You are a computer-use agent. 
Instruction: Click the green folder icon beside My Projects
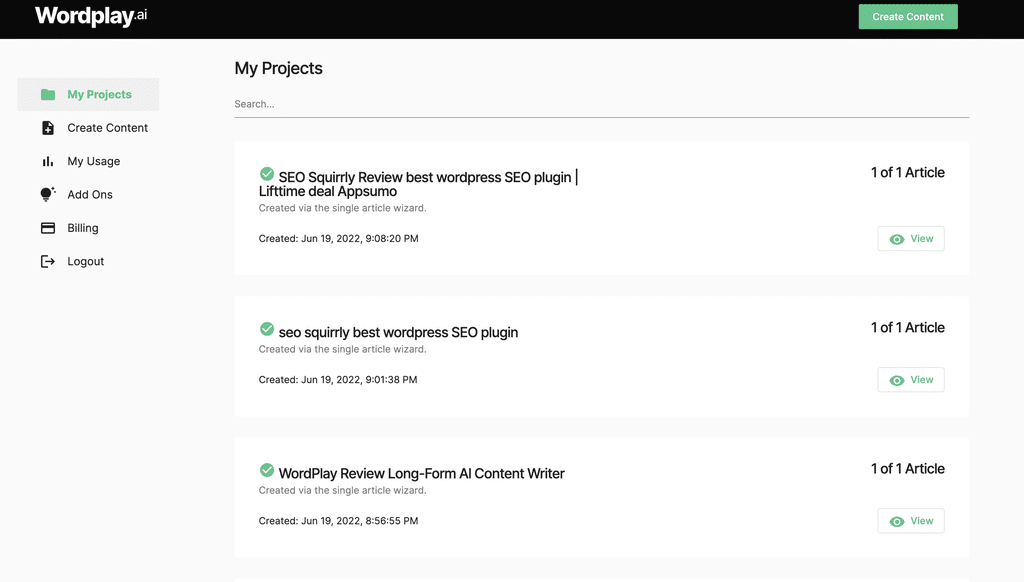48,95
